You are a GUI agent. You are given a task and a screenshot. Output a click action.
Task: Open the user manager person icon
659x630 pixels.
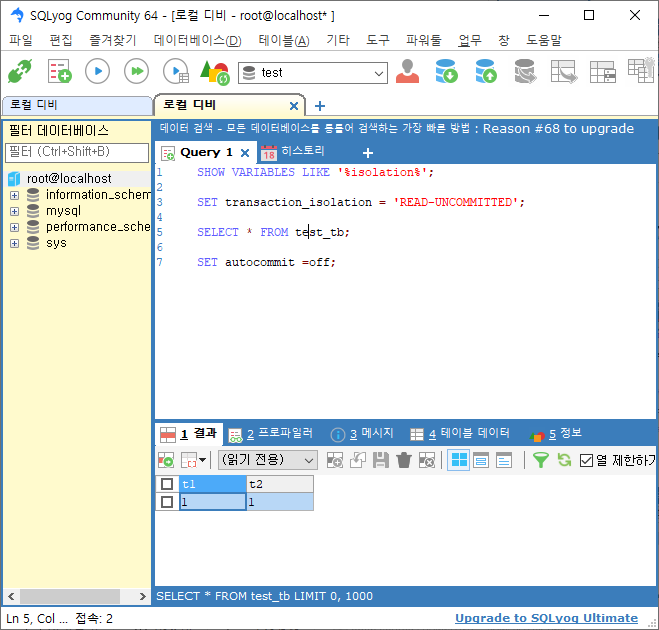[407, 71]
